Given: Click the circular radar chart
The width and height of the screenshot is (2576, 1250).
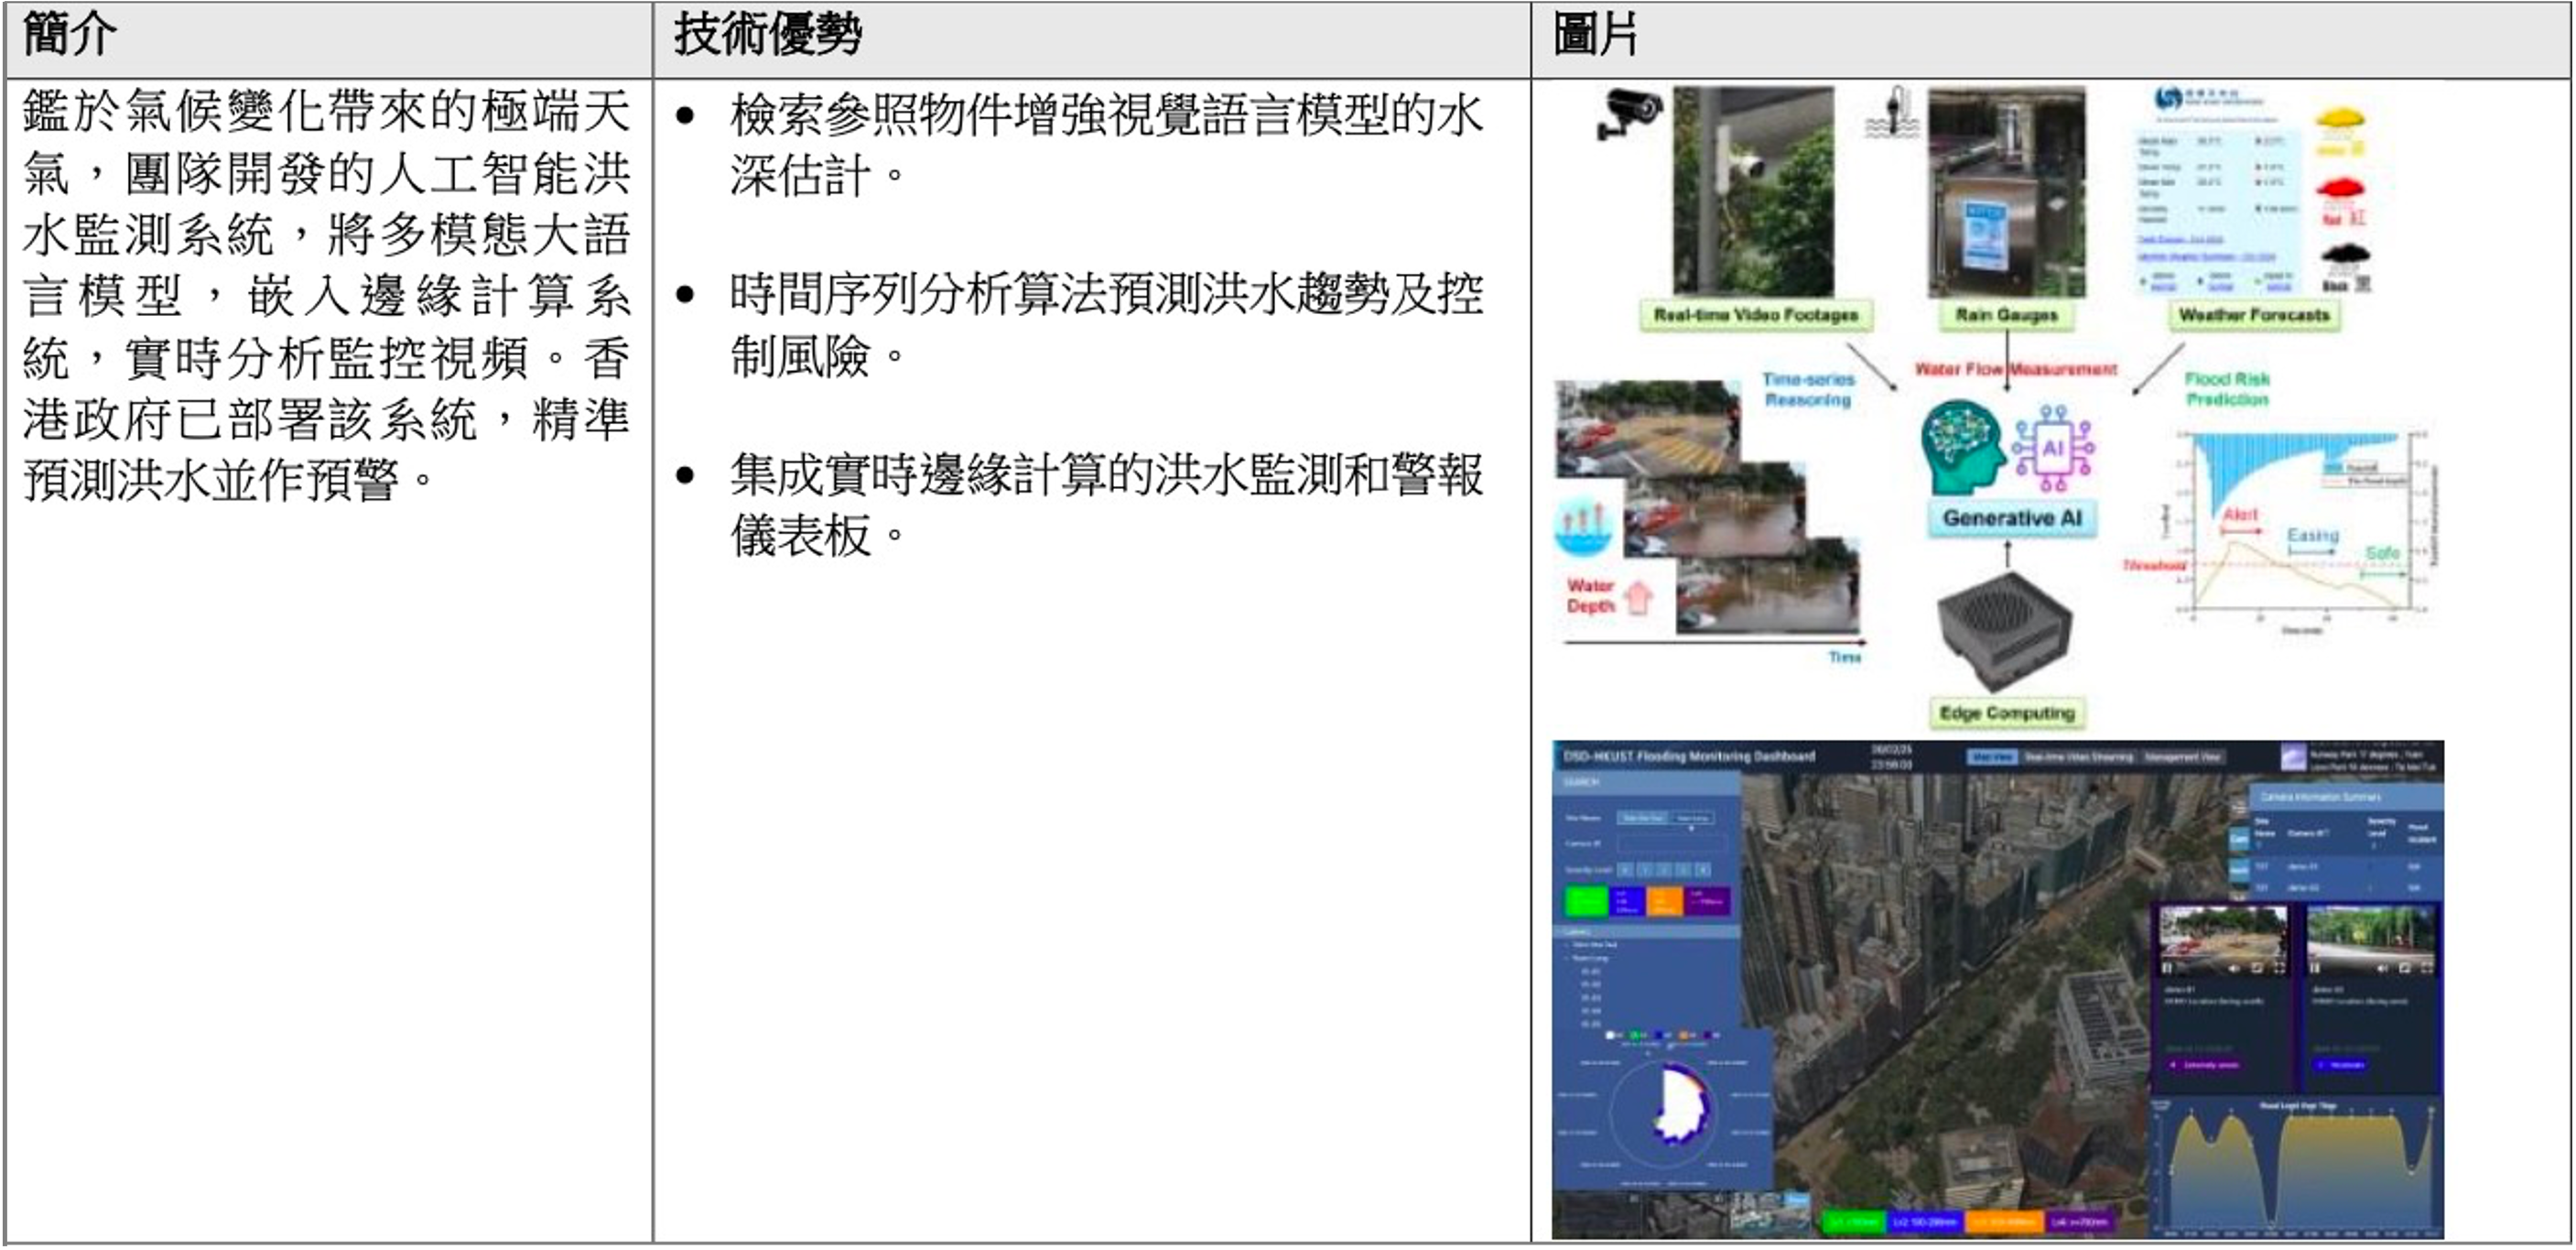Looking at the screenshot, I should (x=1663, y=1112).
